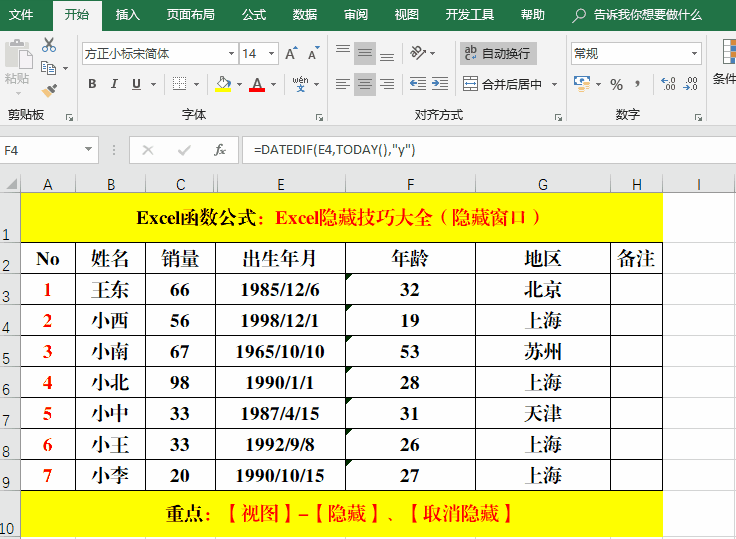Apply comma style separator
The width and height of the screenshot is (736, 539).
point(637,84)
